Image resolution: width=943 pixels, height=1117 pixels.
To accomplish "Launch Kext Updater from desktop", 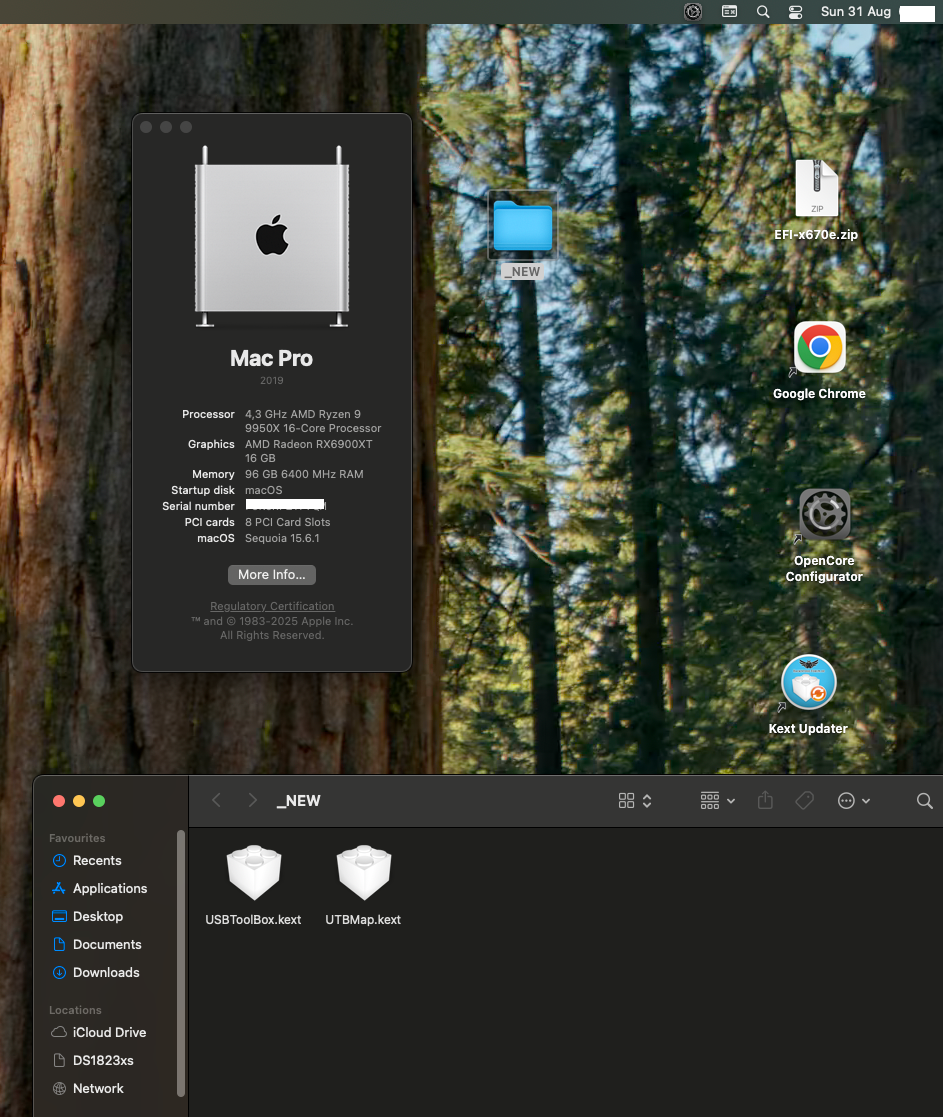I will pos(808,683).
